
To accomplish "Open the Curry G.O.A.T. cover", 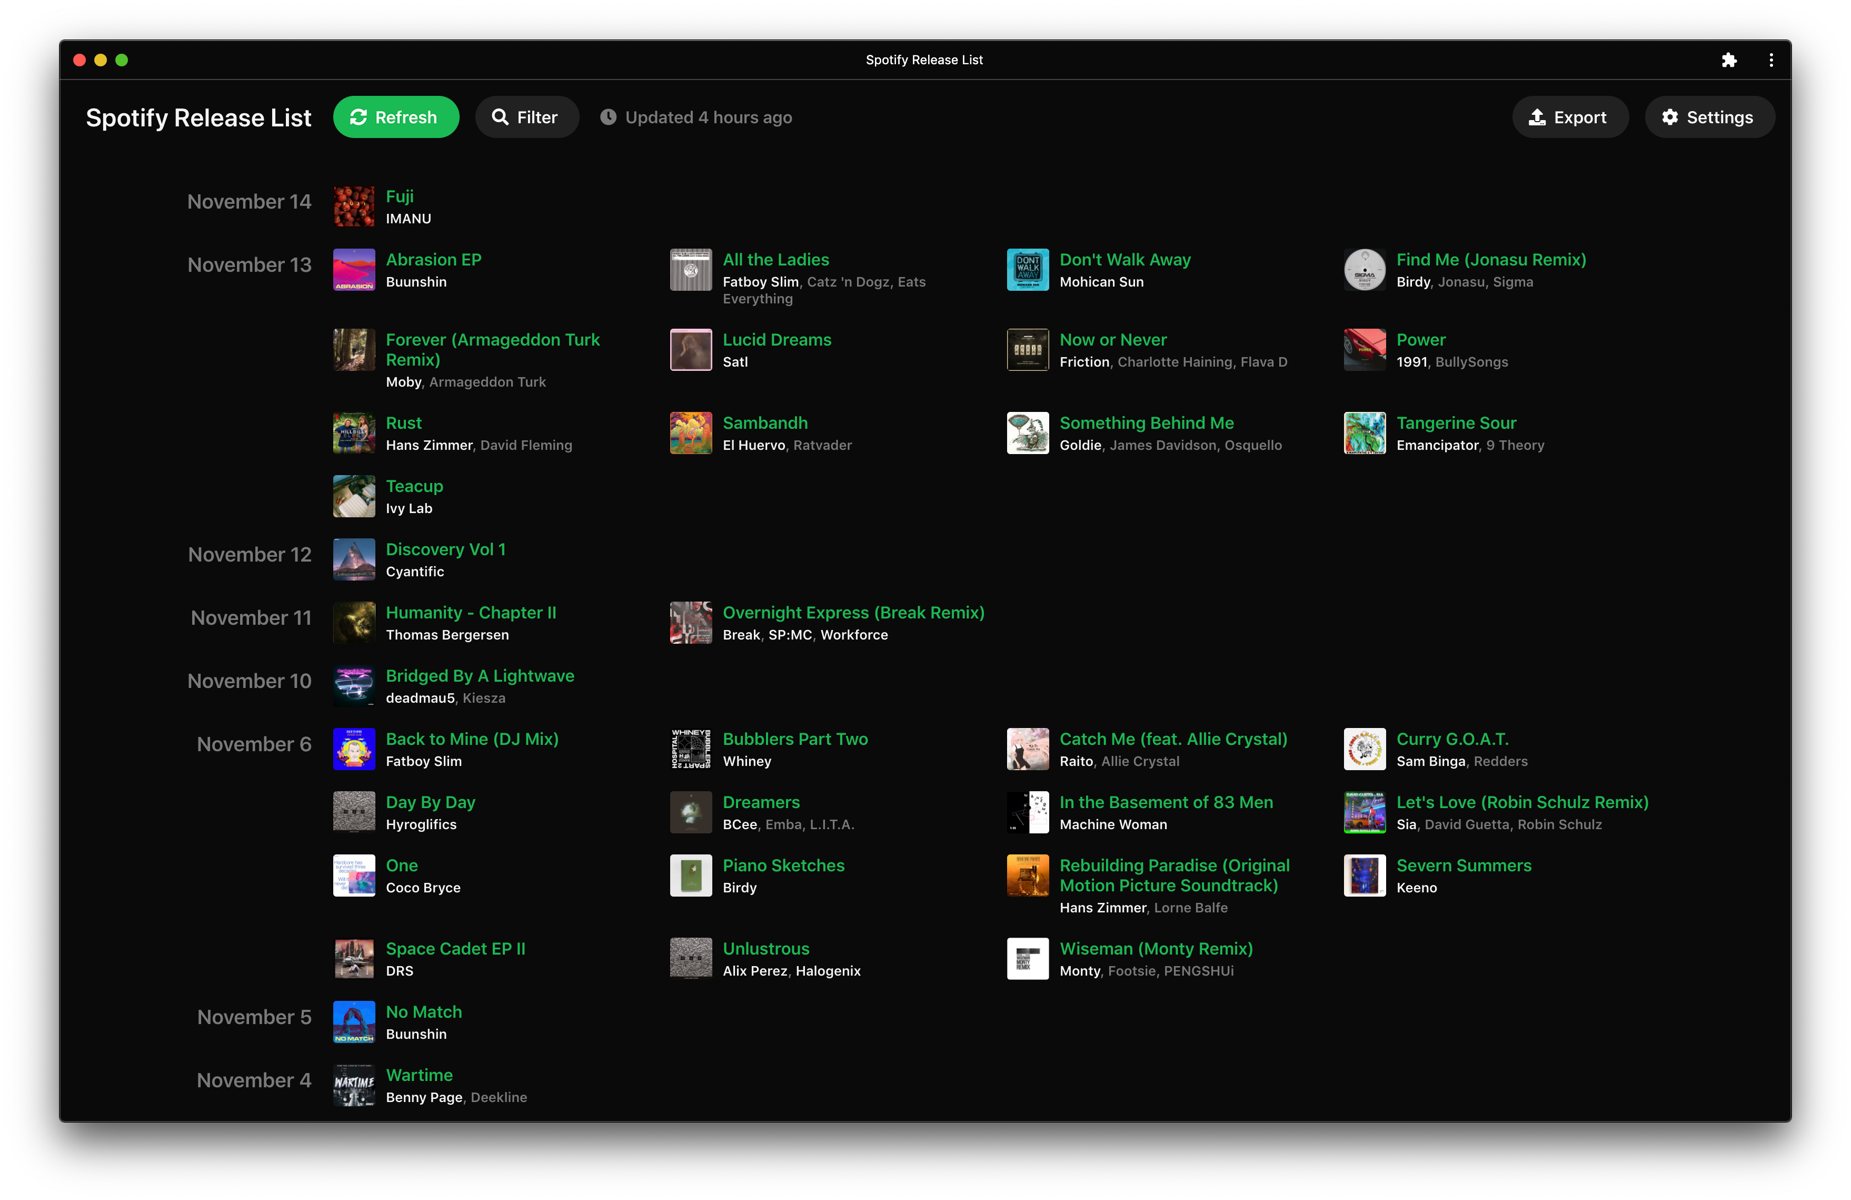I will pyautogui.click(x=1365, y=749).
